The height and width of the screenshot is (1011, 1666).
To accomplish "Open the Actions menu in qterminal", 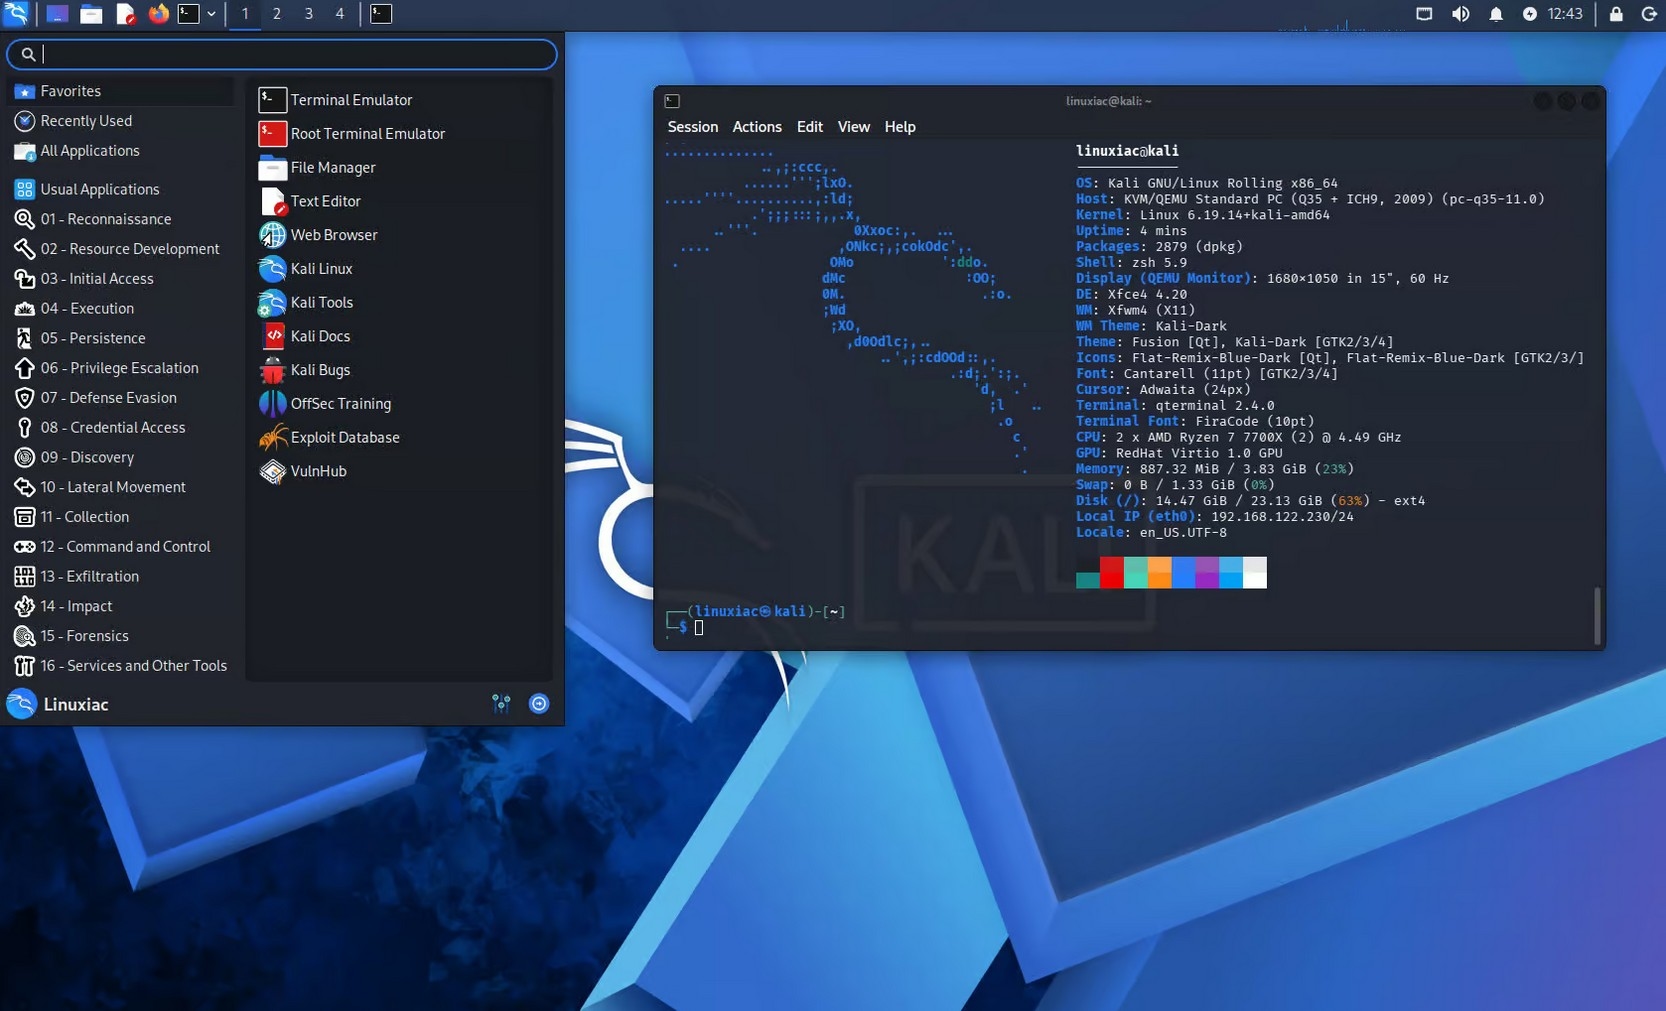I will pos(757,127).
